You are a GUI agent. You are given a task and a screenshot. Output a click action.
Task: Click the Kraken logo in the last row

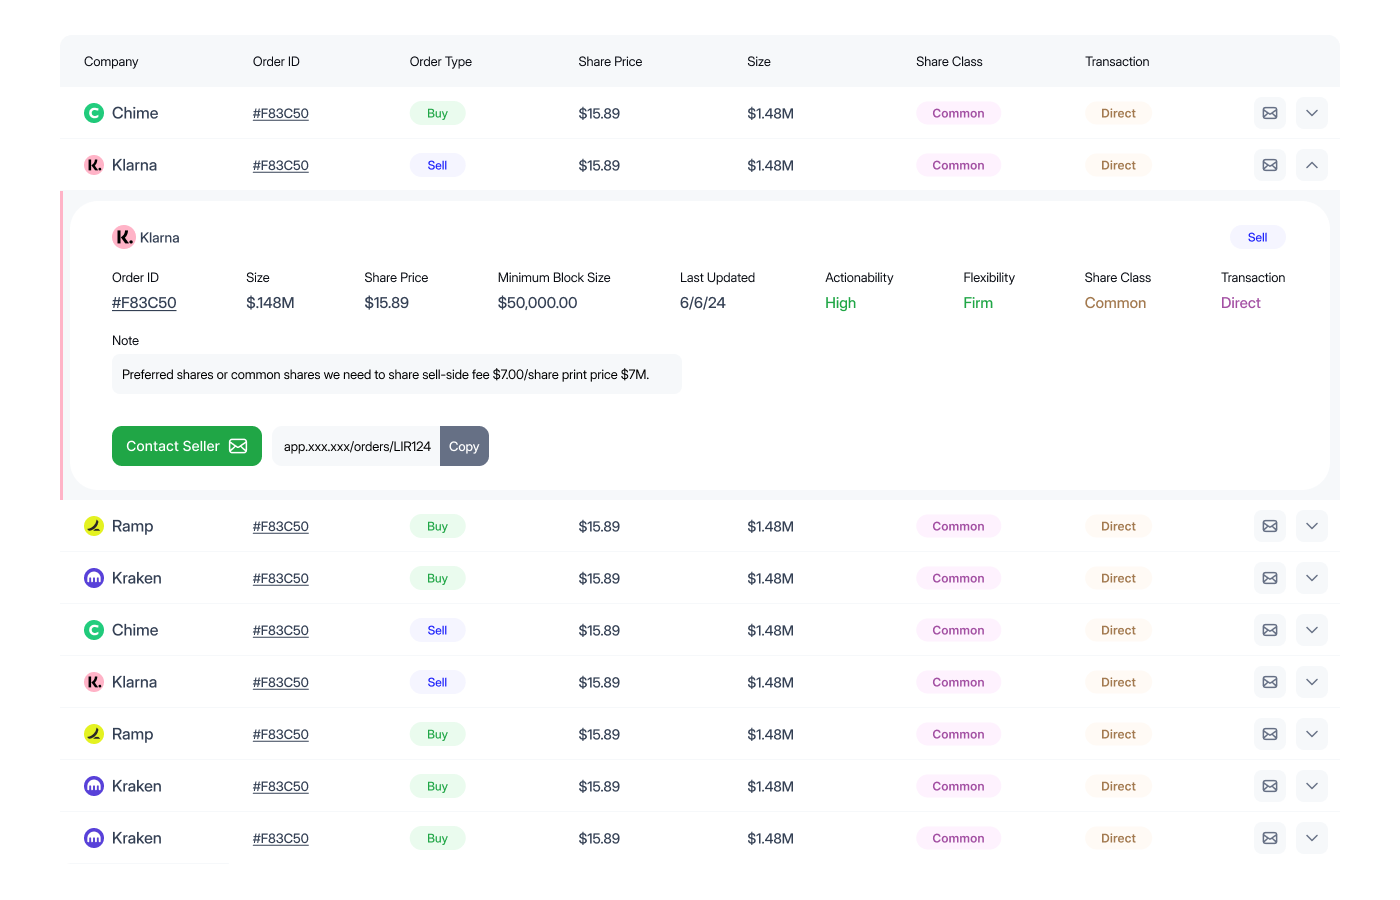tap(94, 838)
